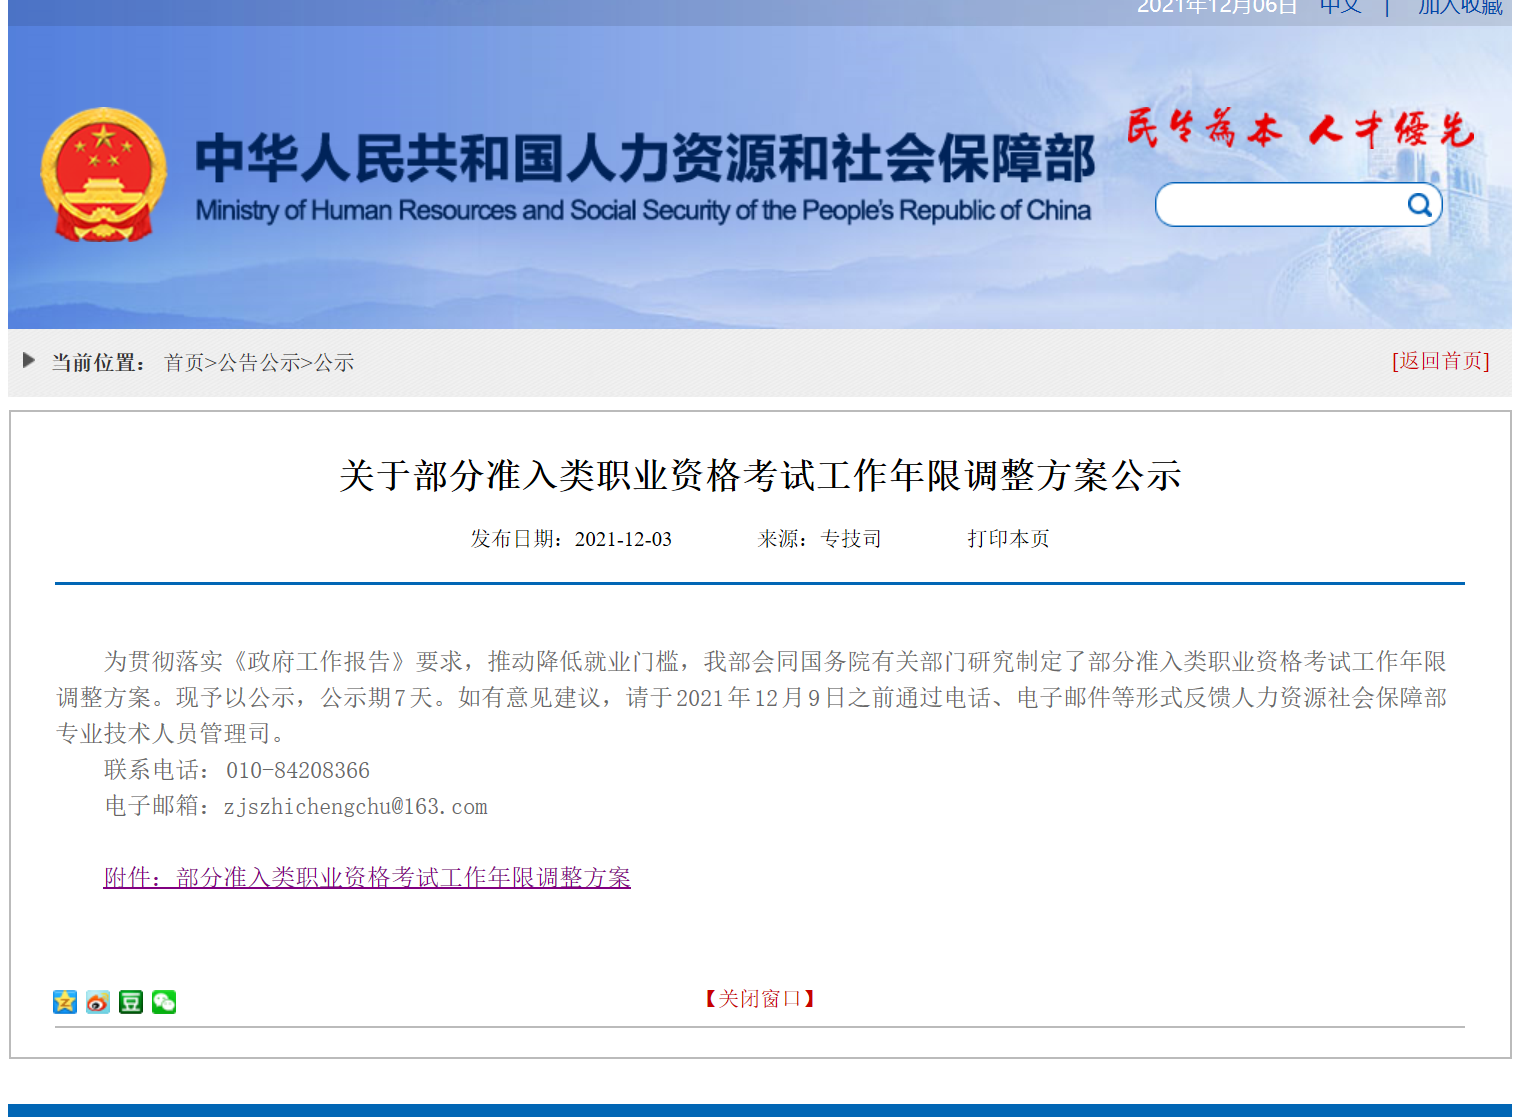The height and width of the screenshot is (1117, 1535).
Task: Switch language with 中文 link
Action: (1340, 8)
